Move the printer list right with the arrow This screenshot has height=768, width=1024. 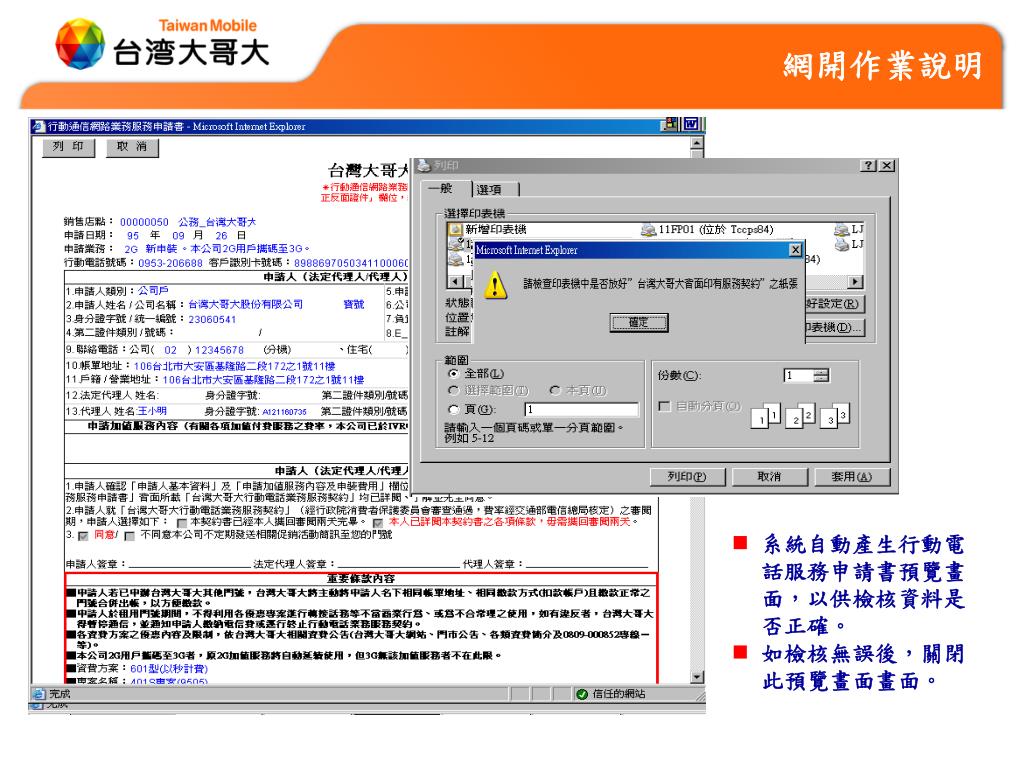point(855,281)
